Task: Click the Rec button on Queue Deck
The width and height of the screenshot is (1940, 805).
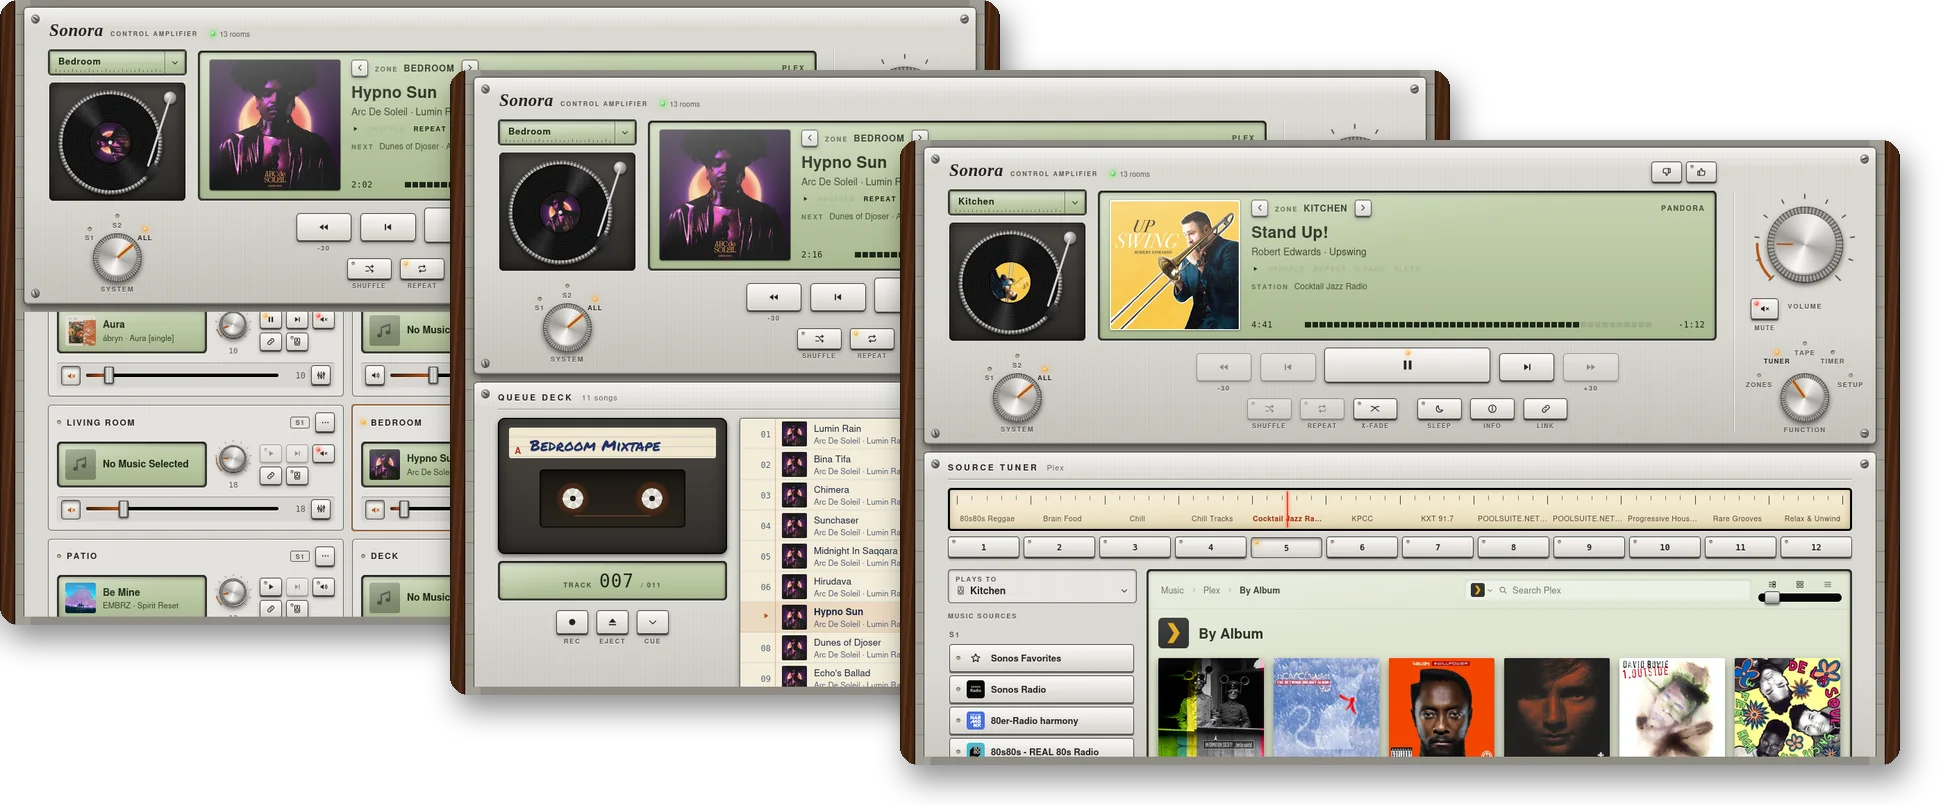Action: (572, 621)
